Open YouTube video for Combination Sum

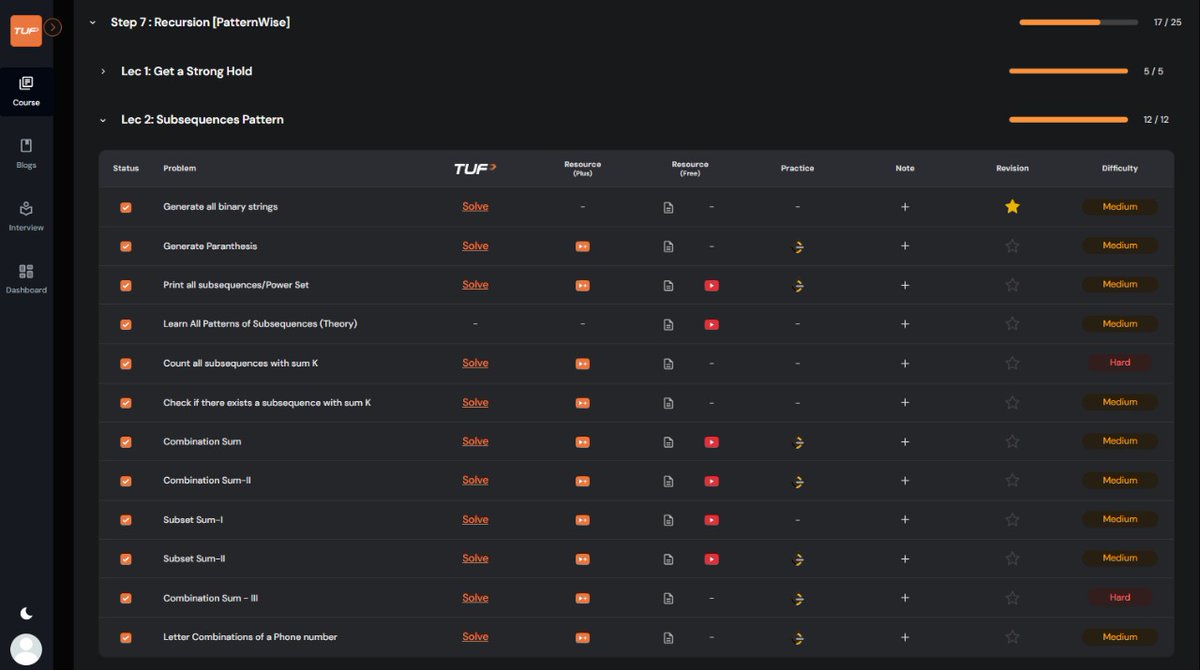711,442
